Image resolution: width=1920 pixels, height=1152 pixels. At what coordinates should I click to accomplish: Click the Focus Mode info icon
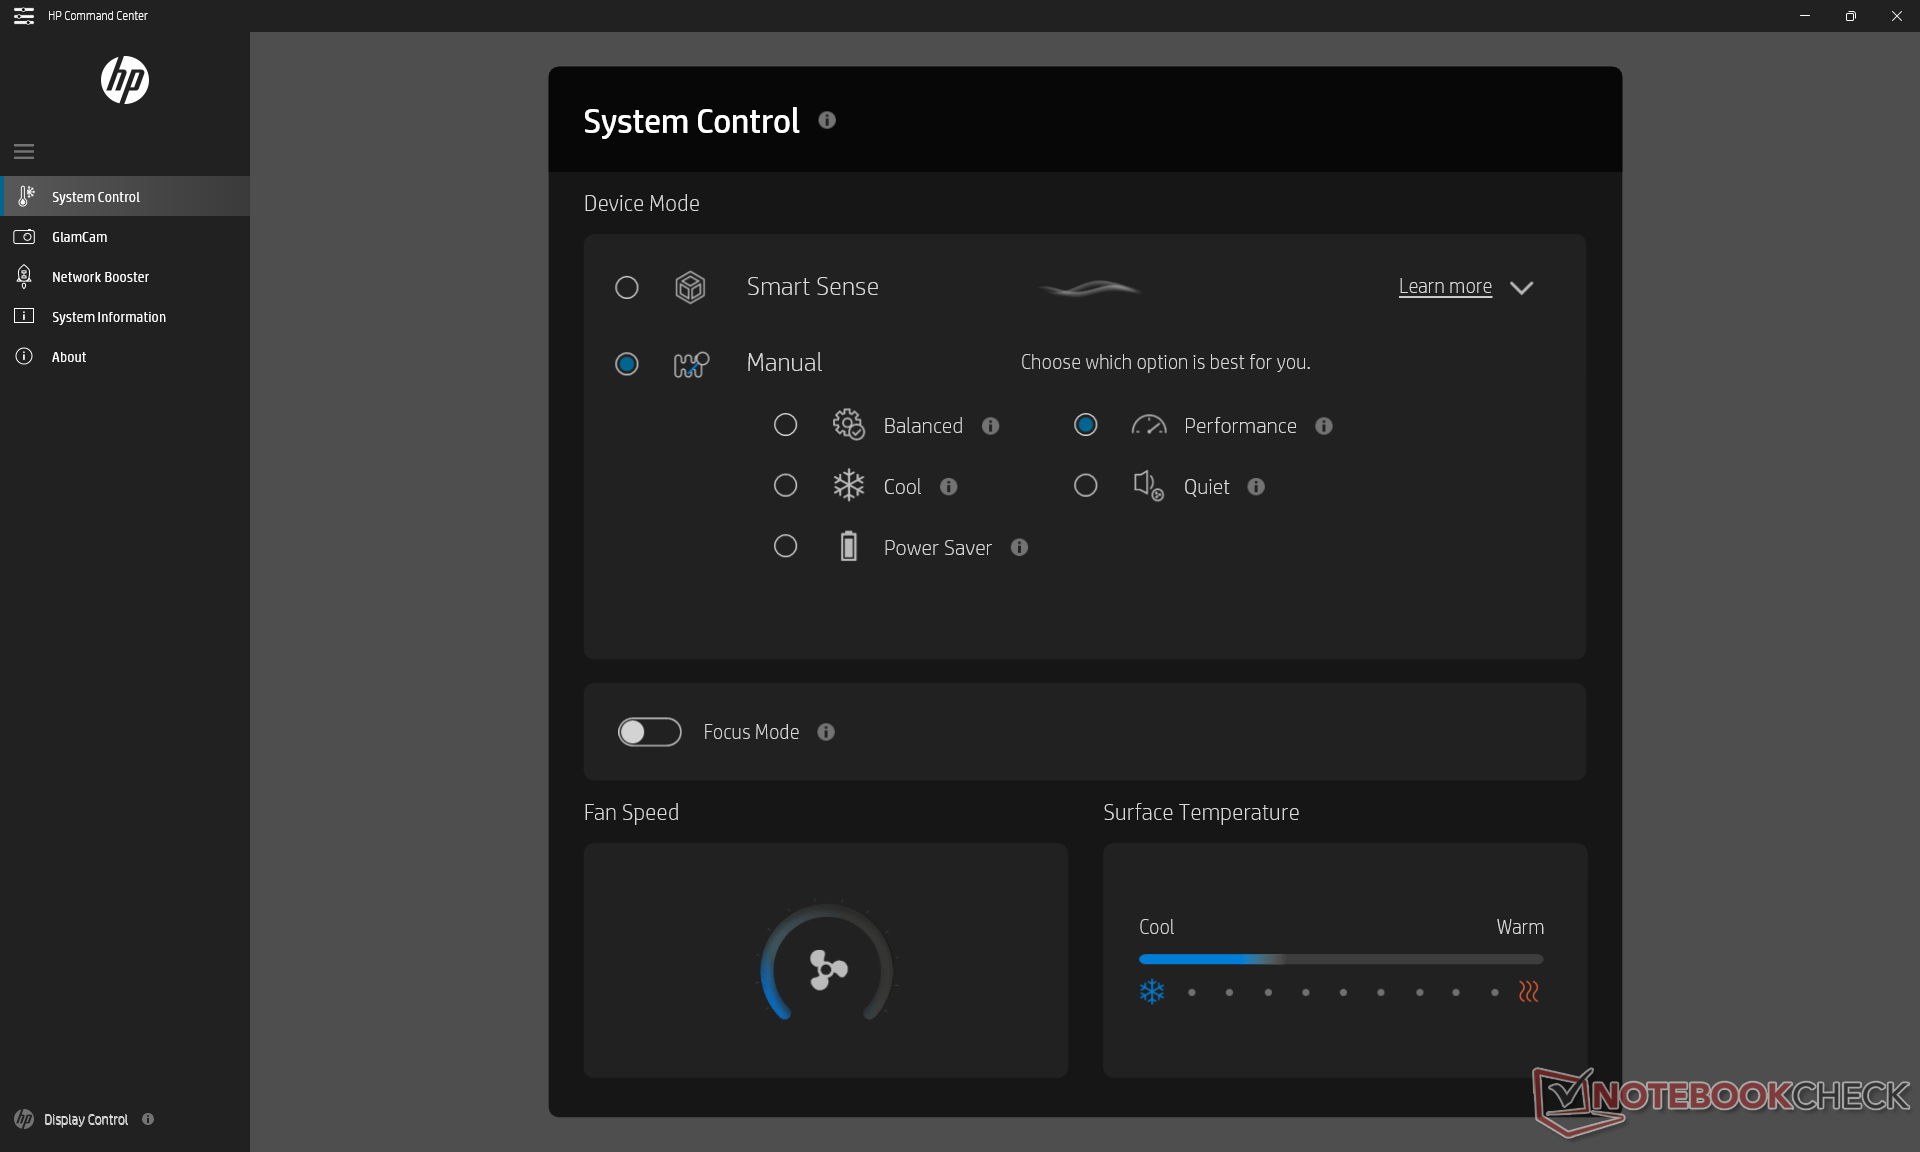[826, 732]
